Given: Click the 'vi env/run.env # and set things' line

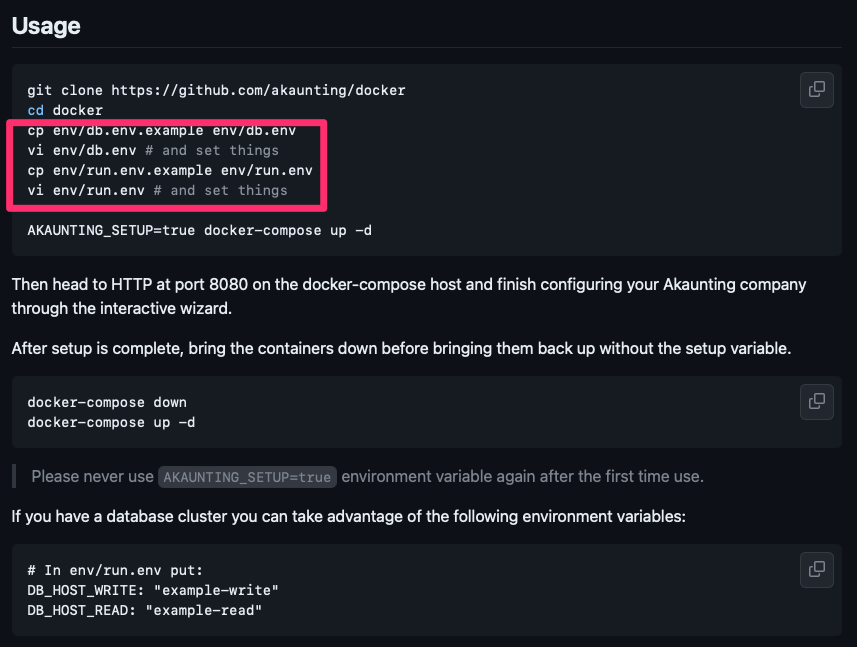Looking at the screenshot, I should [157, 191].
